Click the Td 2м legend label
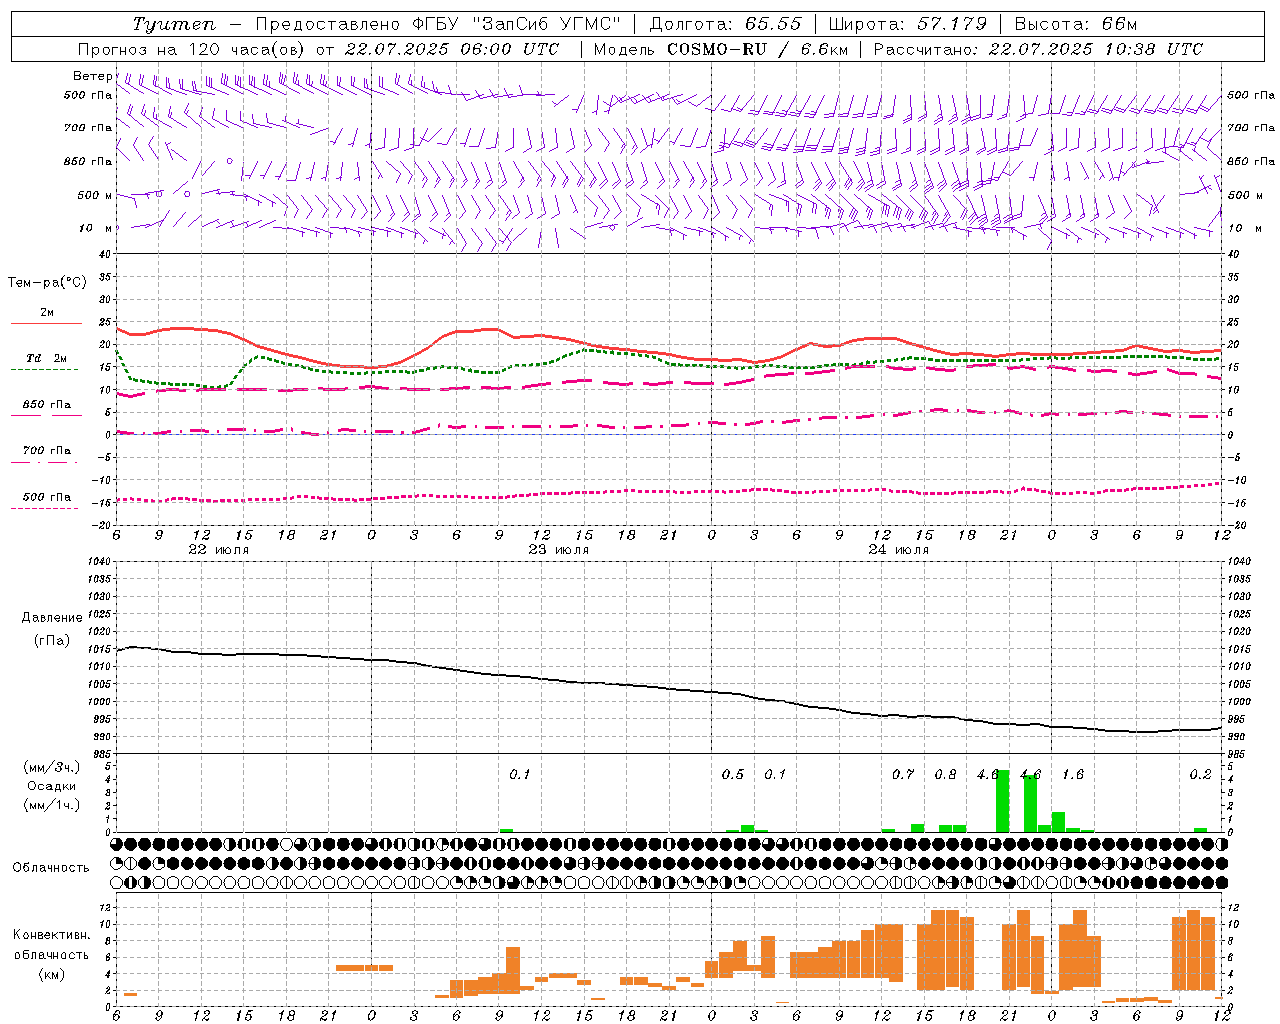This screenshot has height=1024, width=1280. click(46, 358)
